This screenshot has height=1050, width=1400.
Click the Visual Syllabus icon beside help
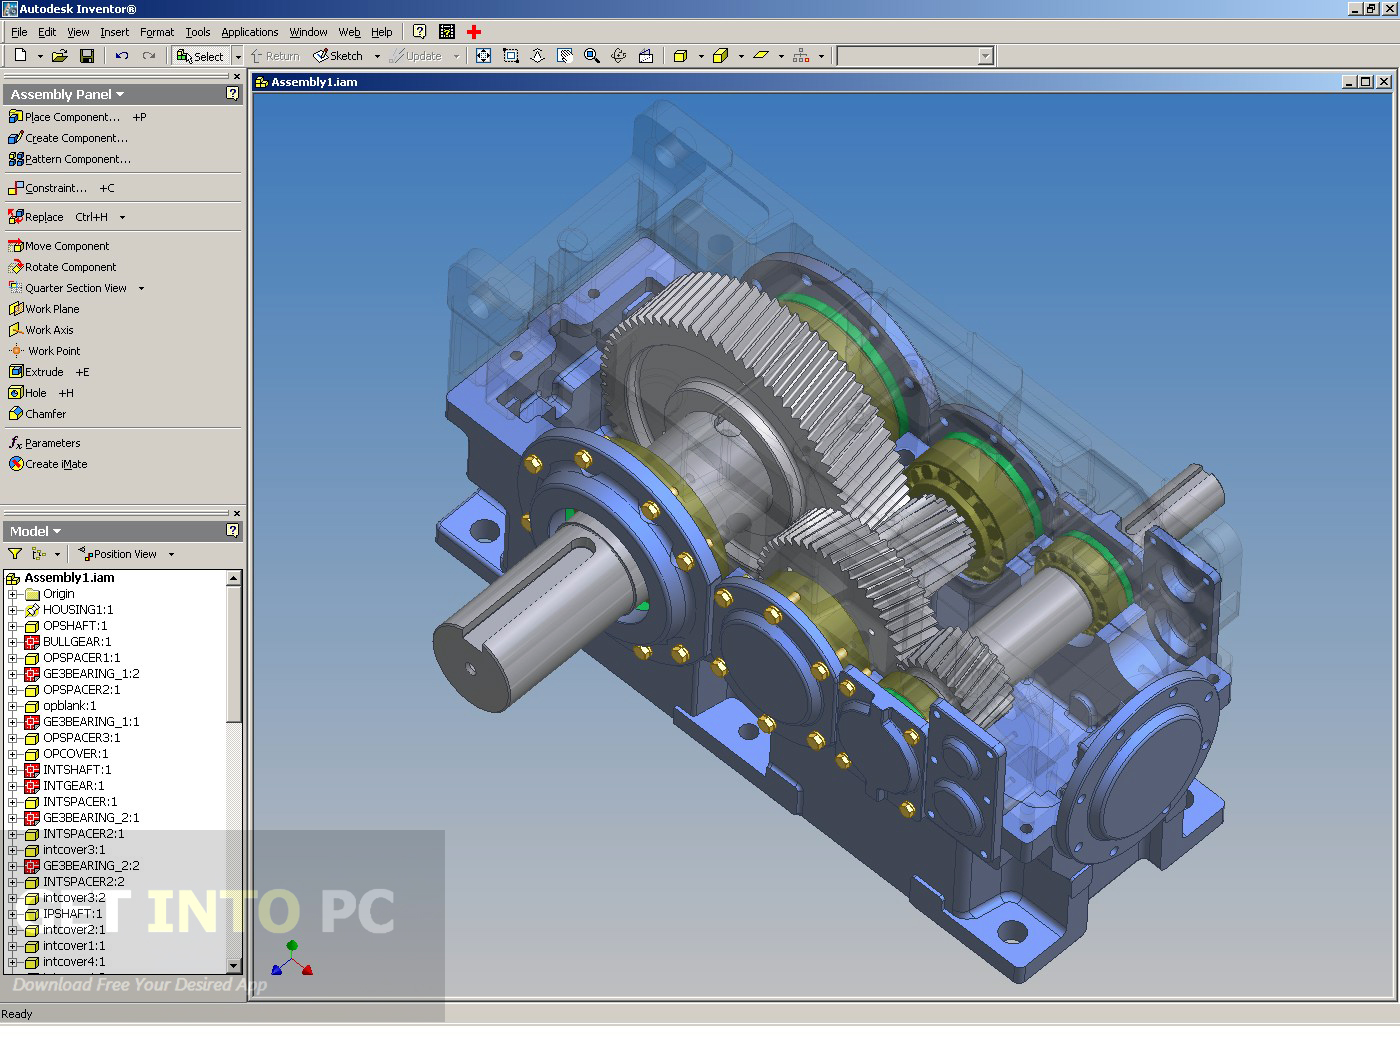click(447, 32)
